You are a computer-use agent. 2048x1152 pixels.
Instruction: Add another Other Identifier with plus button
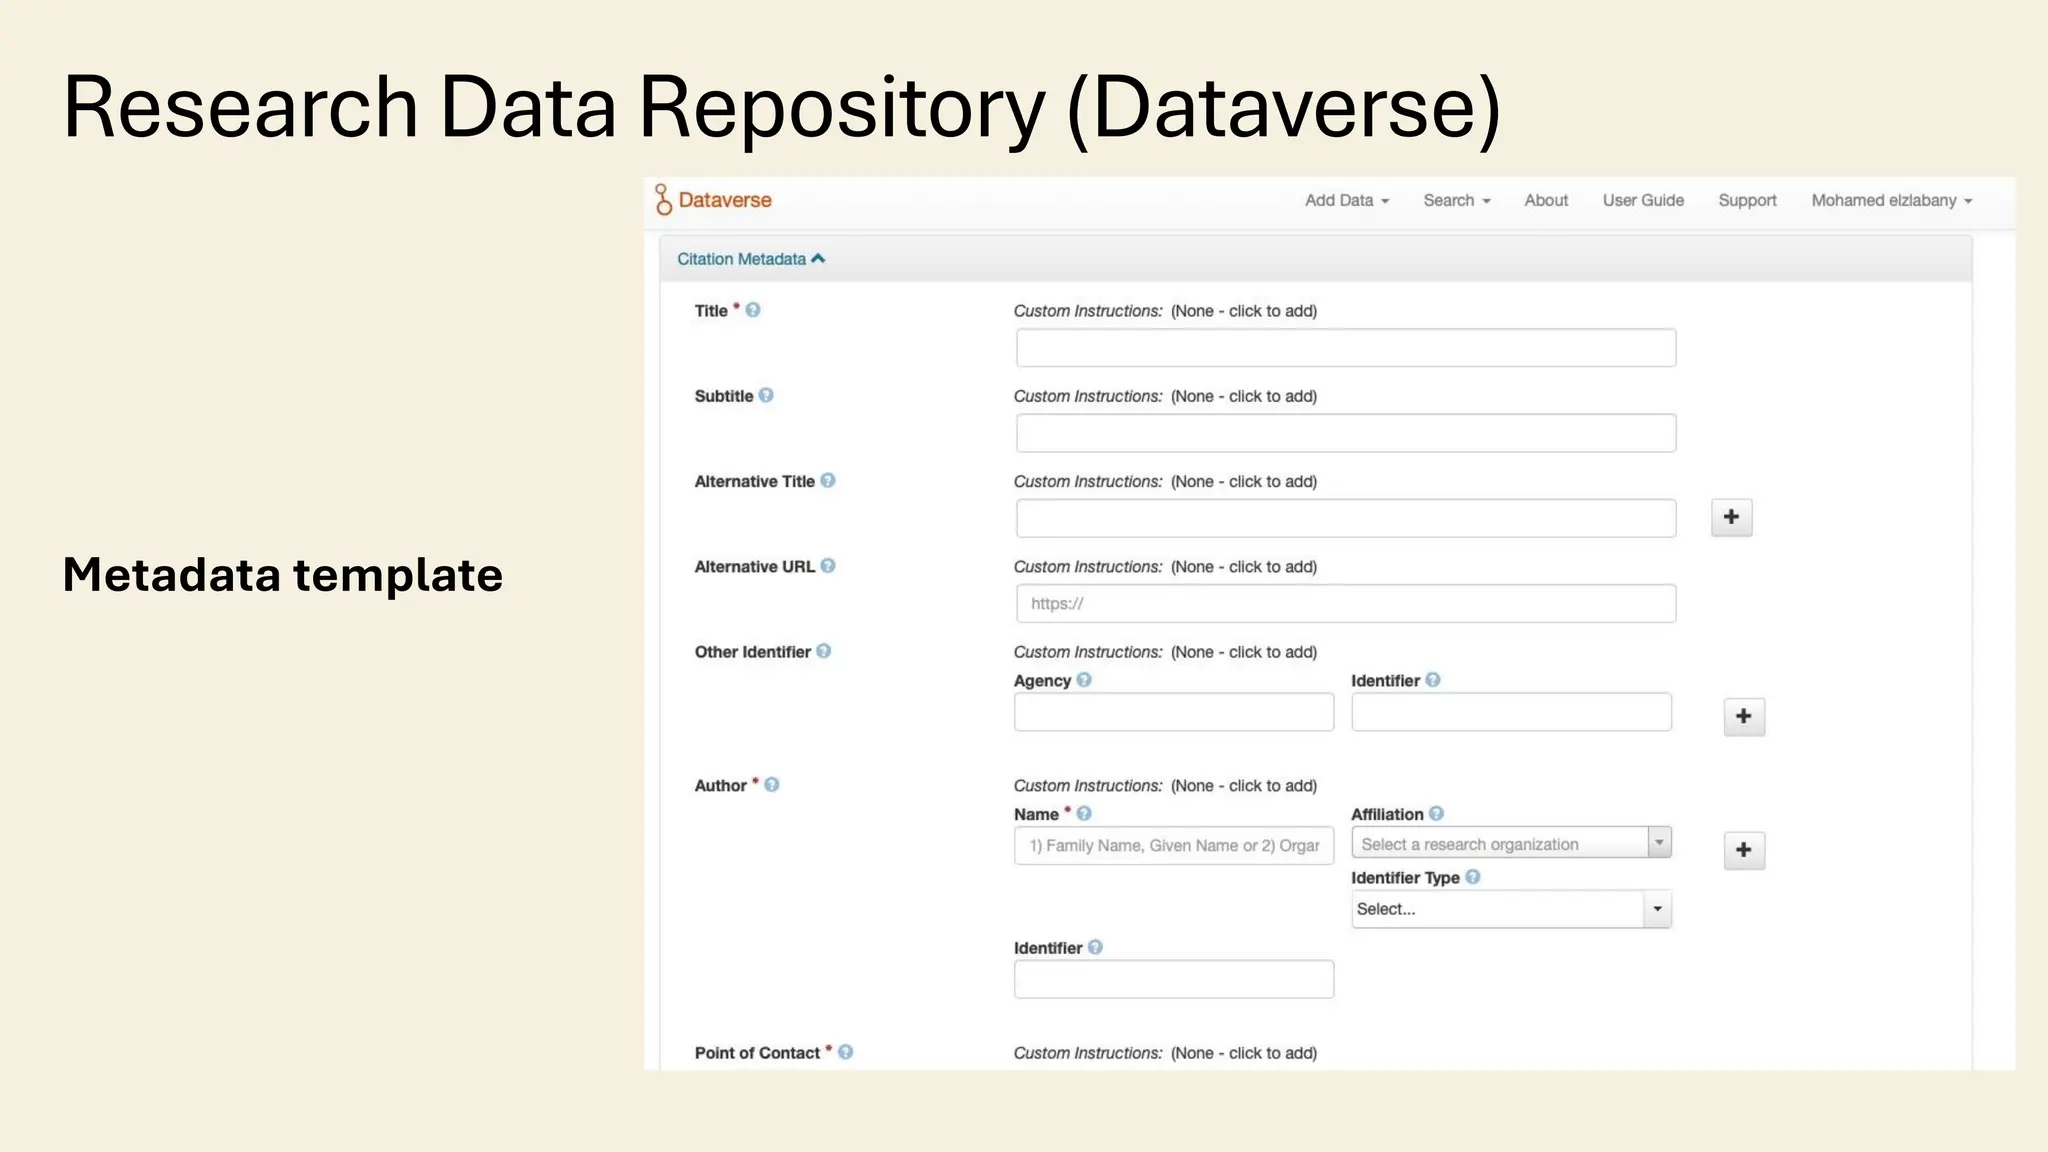coord(1744,716)
